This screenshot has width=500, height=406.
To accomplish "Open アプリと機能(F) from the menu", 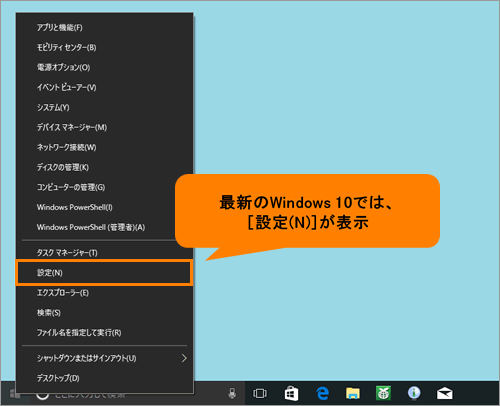I will click(104, 27).
